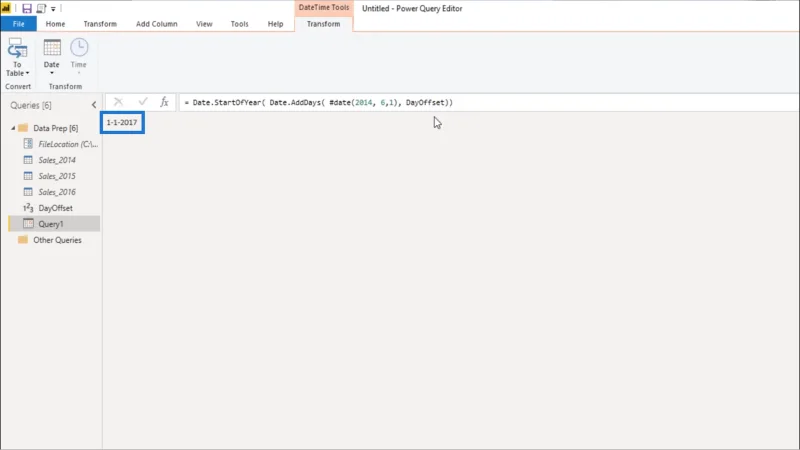Click the Save icon in title bar

[x=27, y=8]
